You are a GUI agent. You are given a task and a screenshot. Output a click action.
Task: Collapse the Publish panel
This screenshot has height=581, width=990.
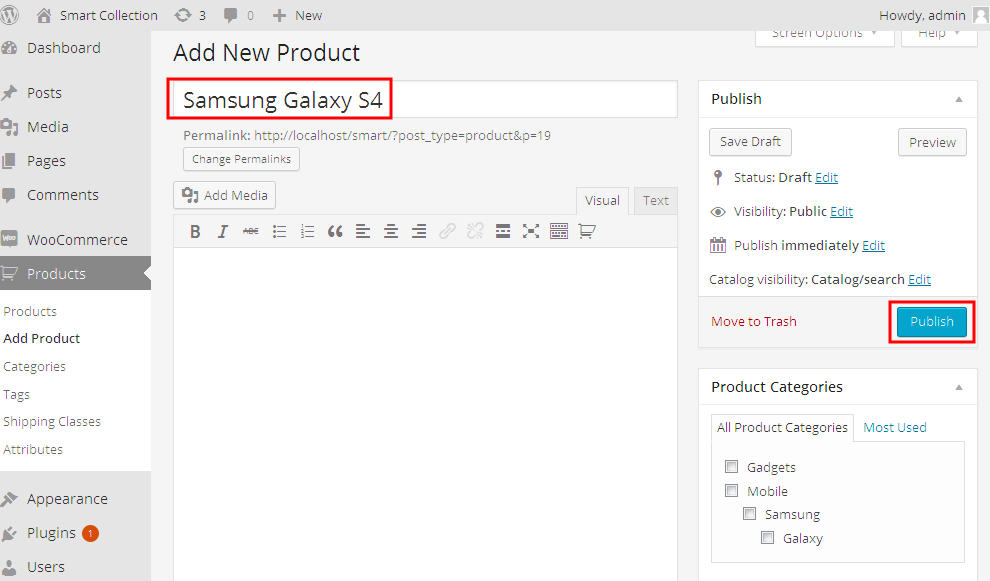click(x=958, y=99)
